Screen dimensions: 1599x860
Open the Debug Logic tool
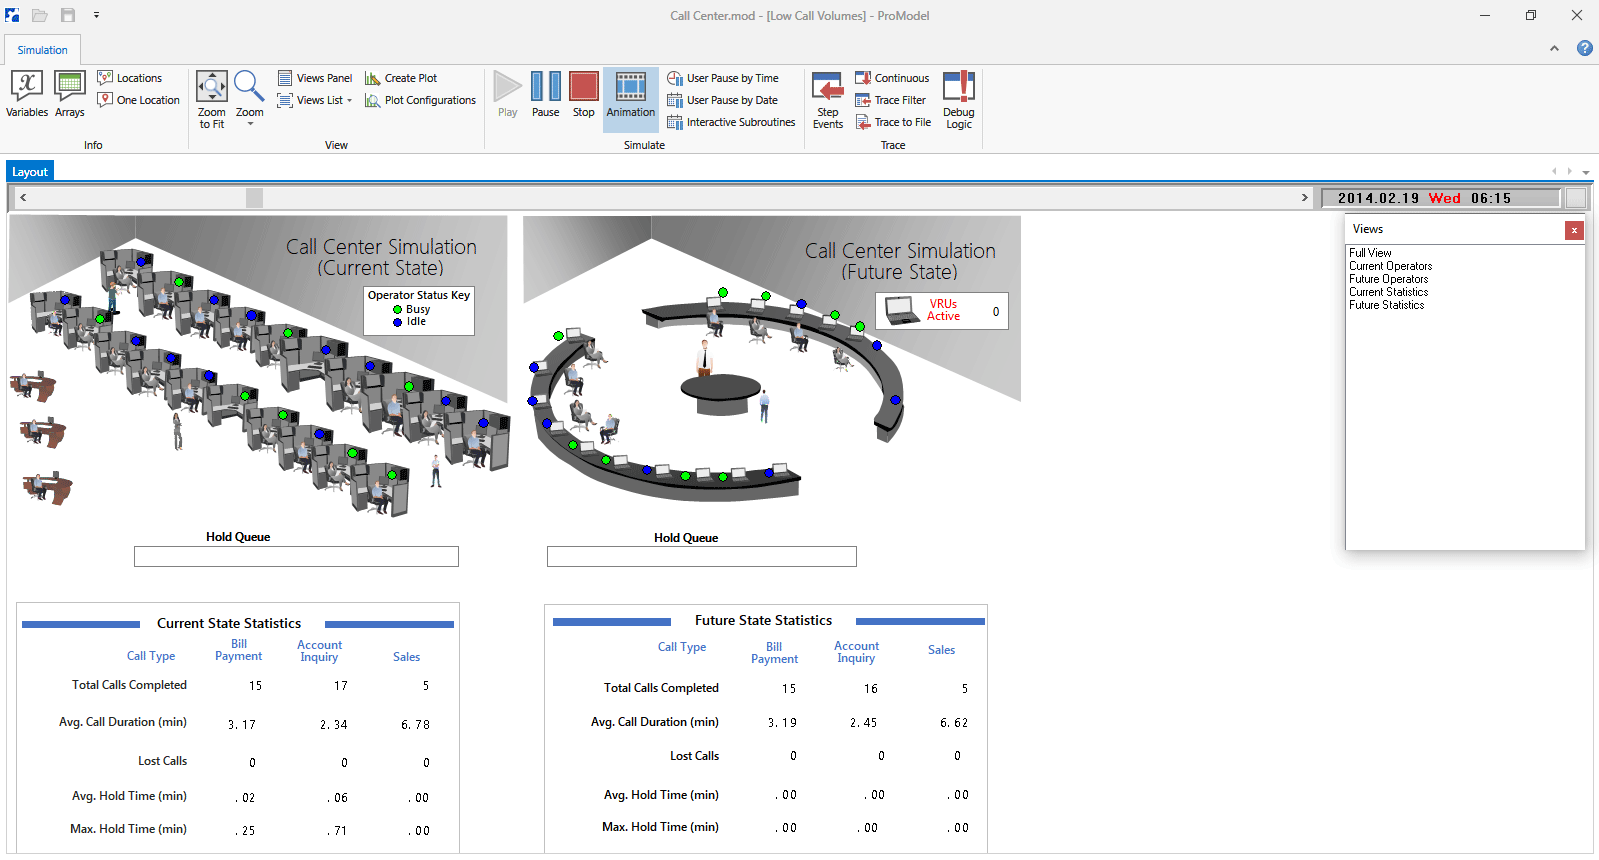point(958,100)
